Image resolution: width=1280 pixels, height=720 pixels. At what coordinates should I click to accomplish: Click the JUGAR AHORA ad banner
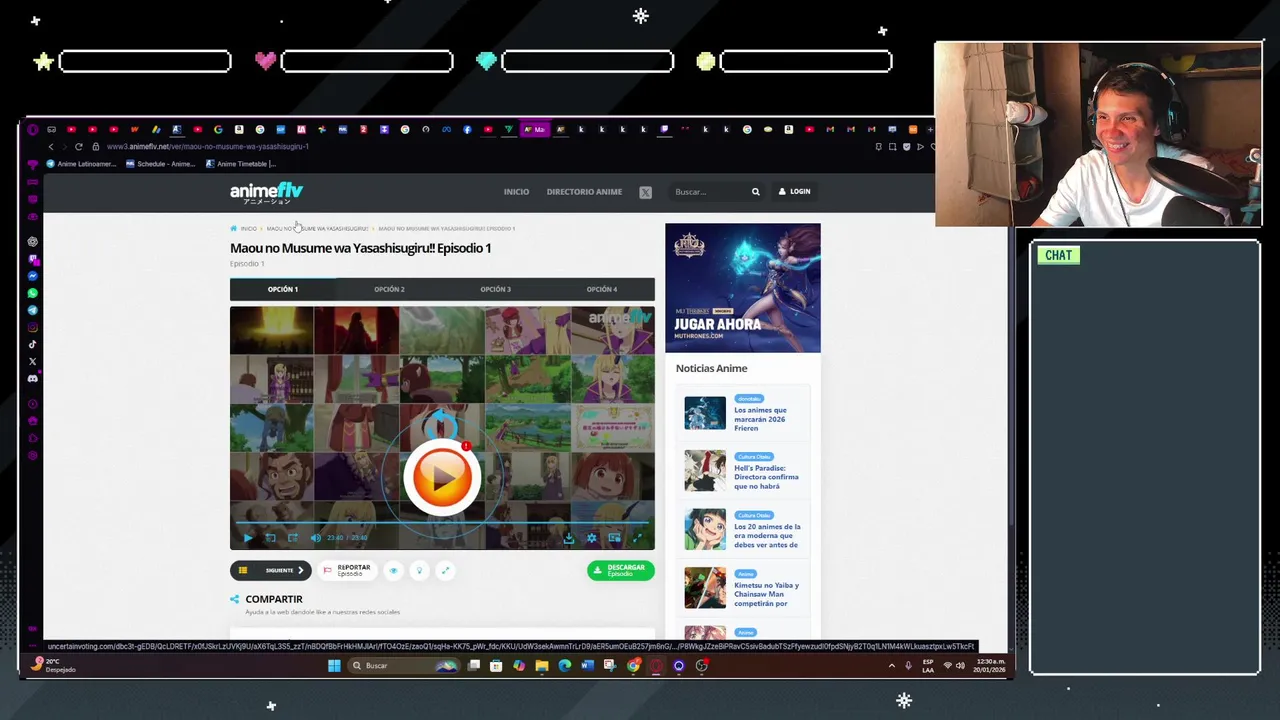pyautogui.click(x=743, y=288)
